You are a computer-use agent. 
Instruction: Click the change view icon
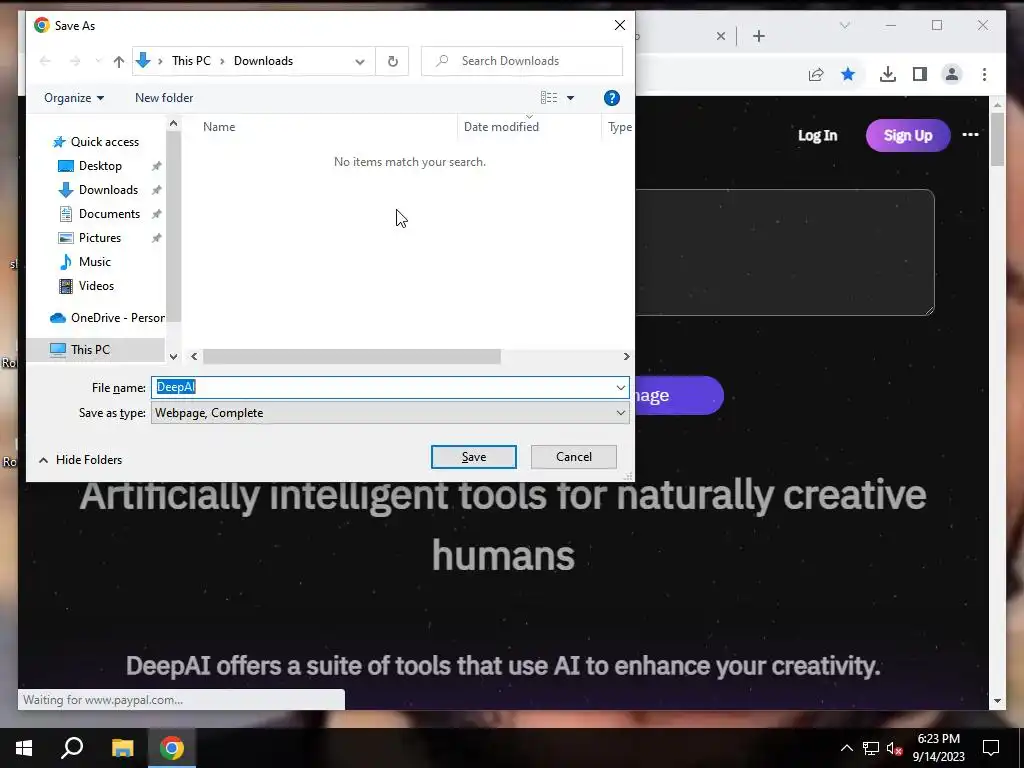coord(549,98)
